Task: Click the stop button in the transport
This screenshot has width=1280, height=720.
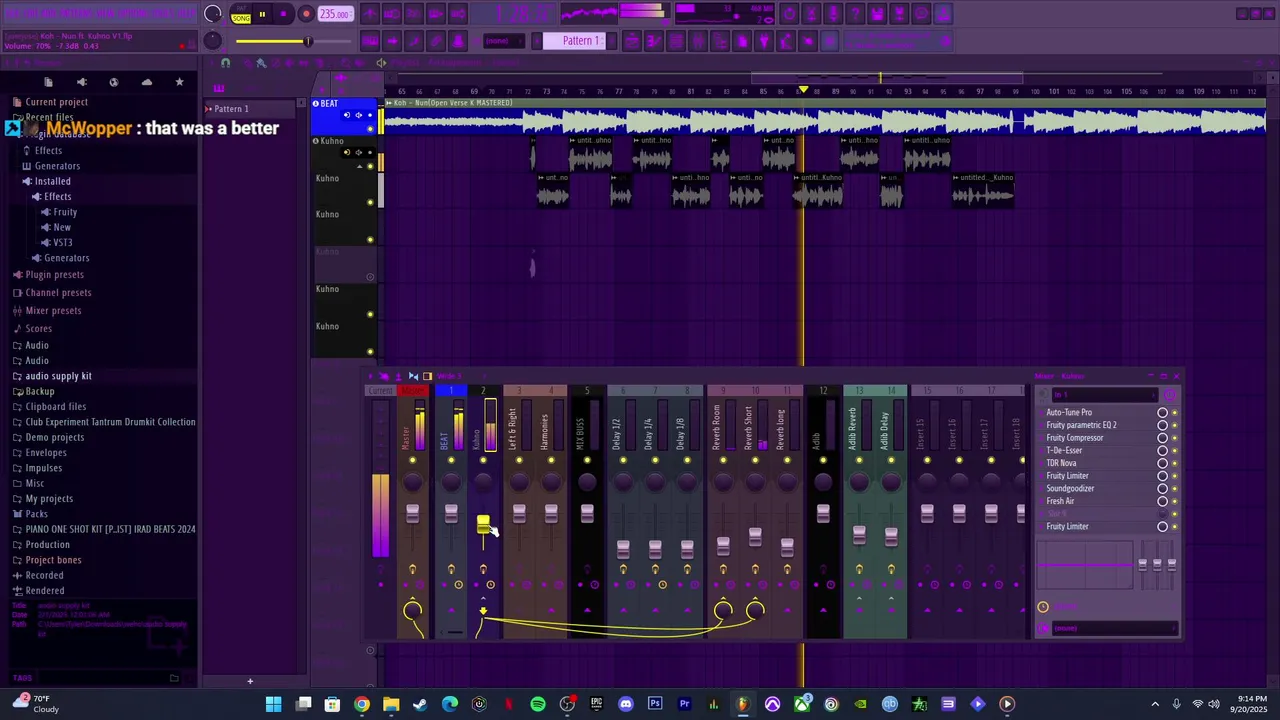Action: [x=284, y=14]
